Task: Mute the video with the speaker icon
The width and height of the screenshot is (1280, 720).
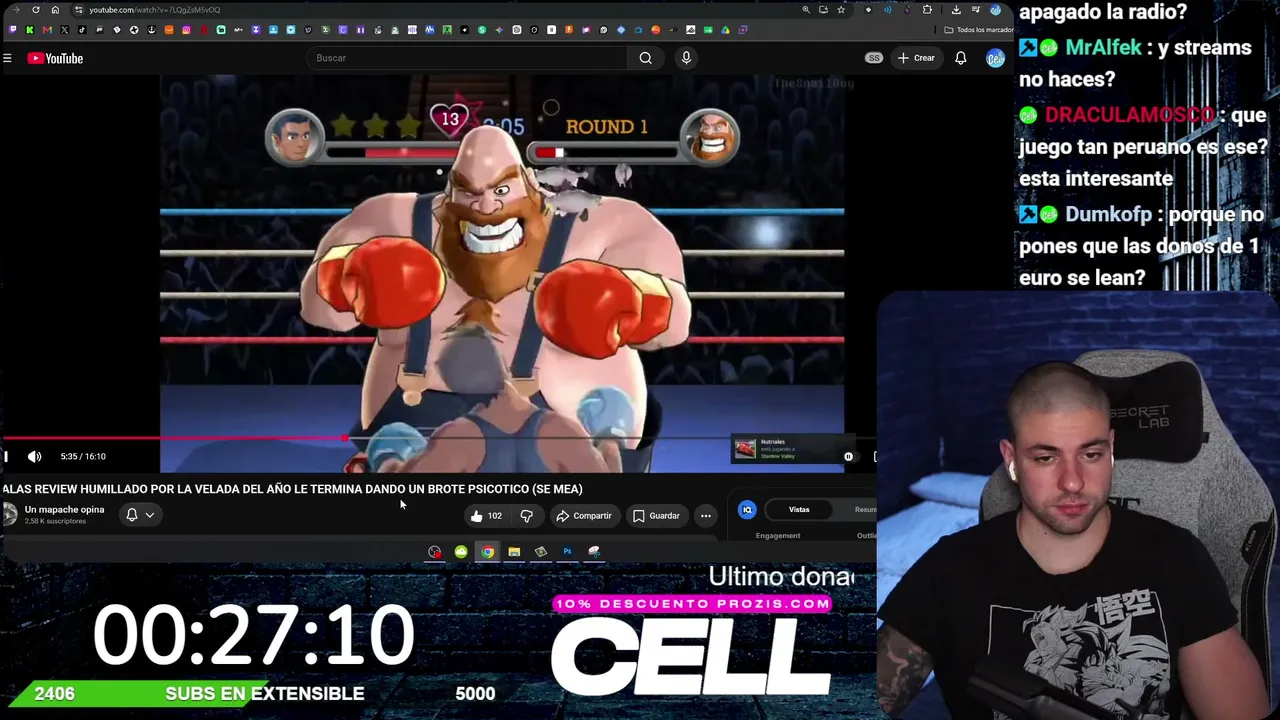Action: click(35, 456)
